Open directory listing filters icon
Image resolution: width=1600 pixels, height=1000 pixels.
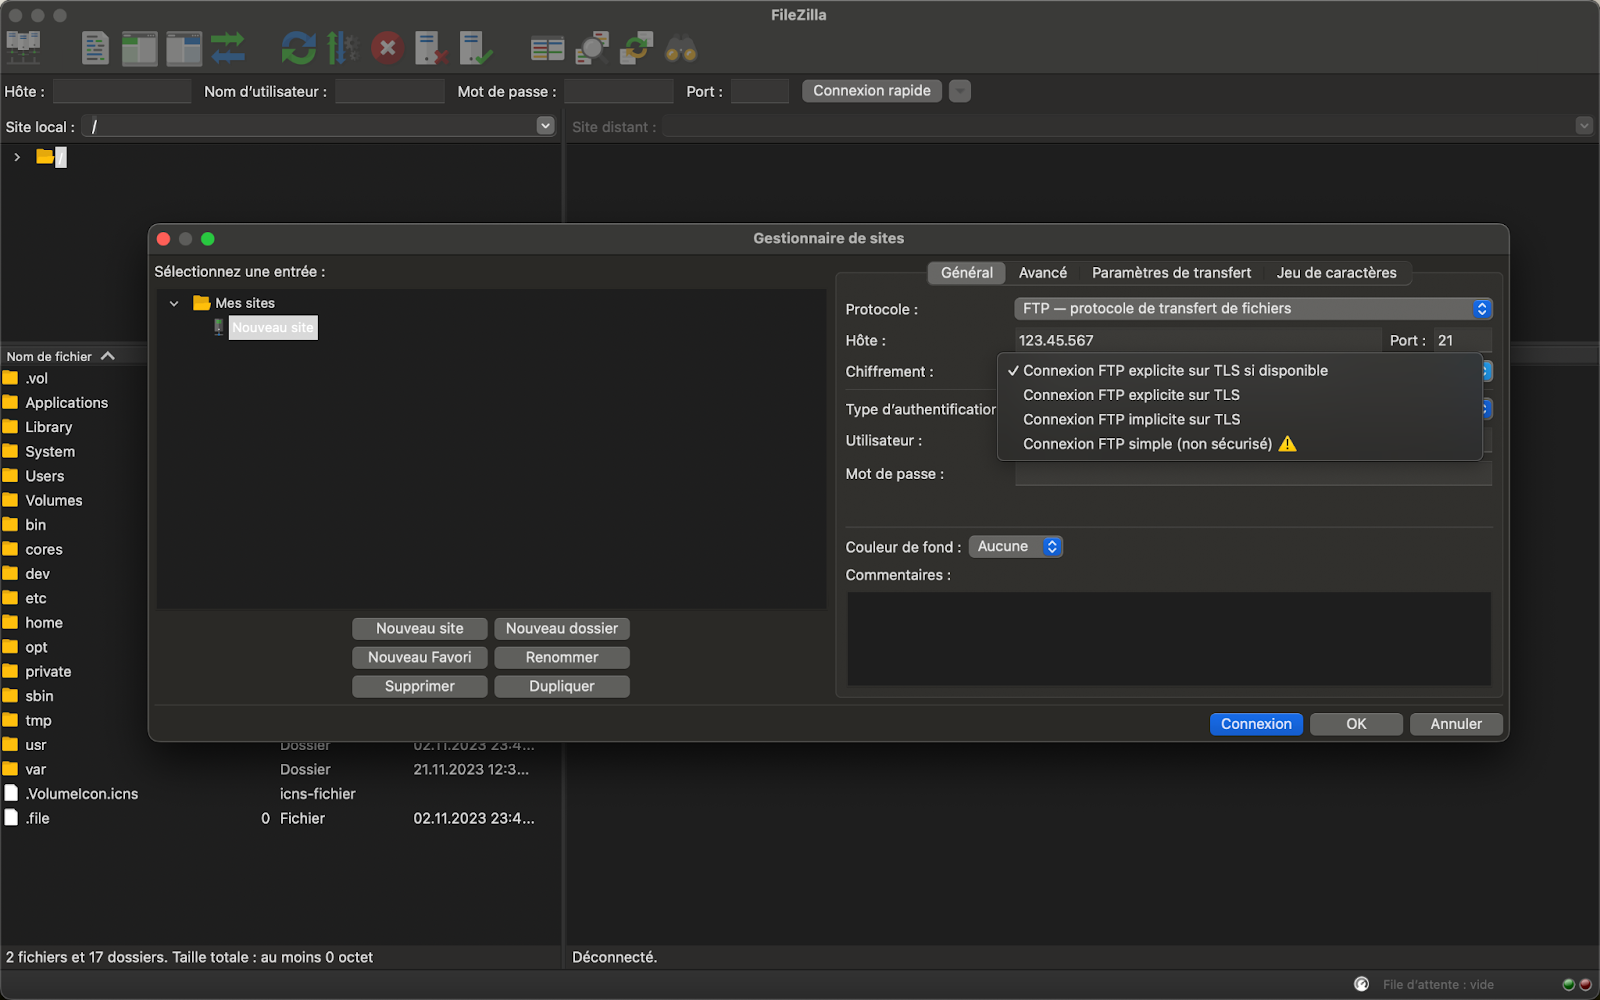547,48
